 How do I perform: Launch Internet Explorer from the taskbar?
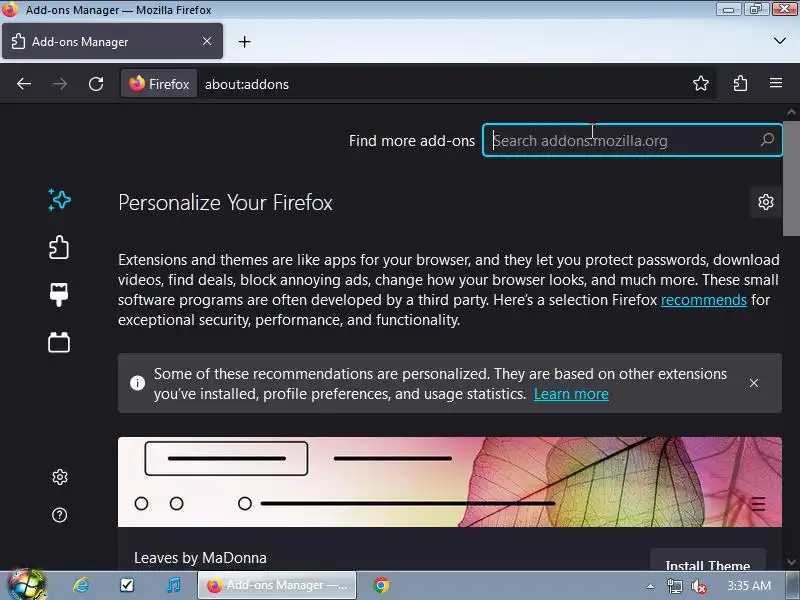point(81,585)
